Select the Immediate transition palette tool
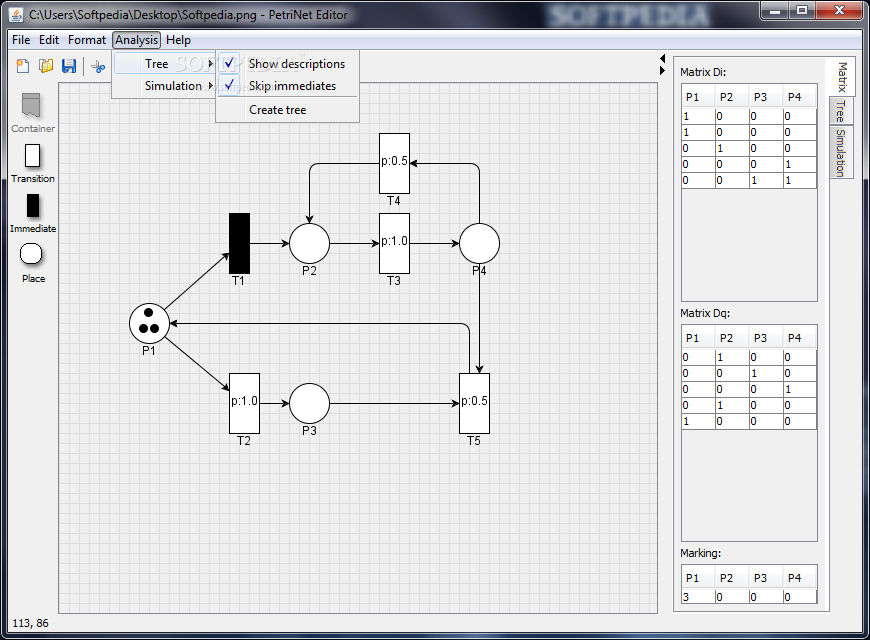The image size is (870, 640). (x=33, y=213)
